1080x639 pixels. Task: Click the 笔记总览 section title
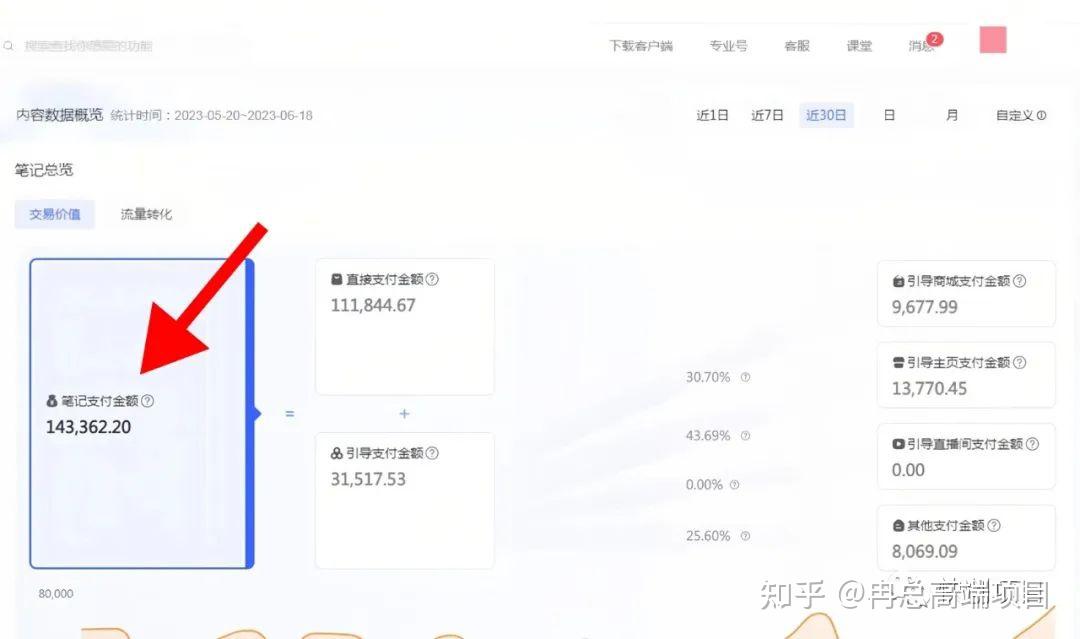point(44,169)
